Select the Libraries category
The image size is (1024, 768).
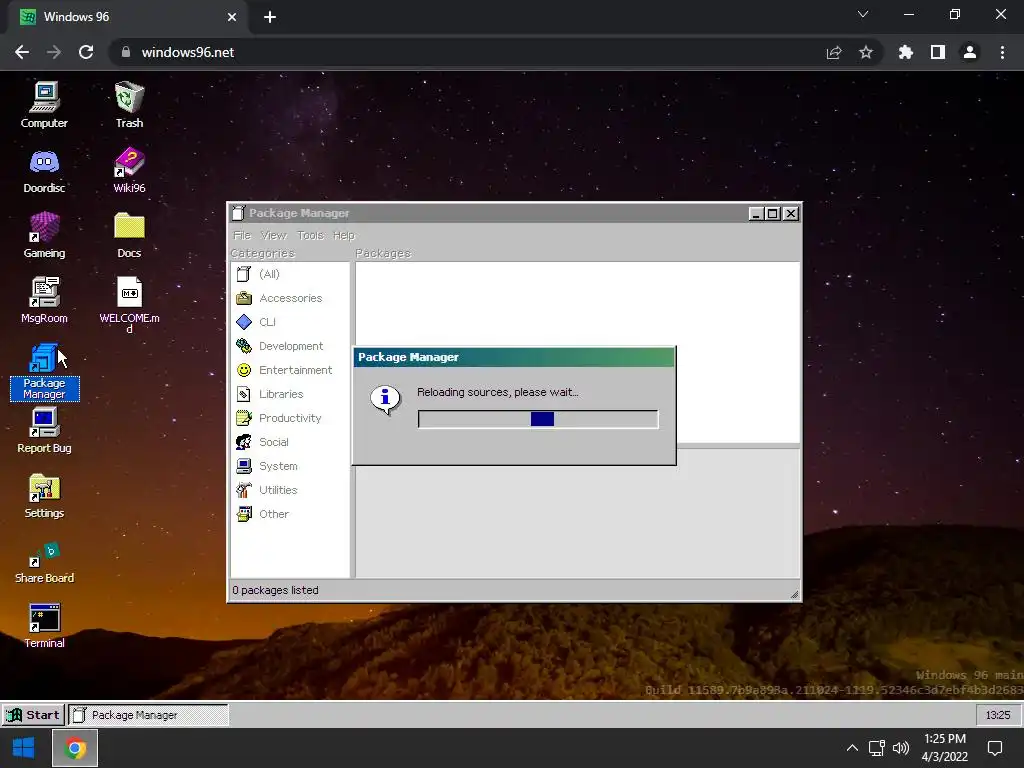point(290,394)
